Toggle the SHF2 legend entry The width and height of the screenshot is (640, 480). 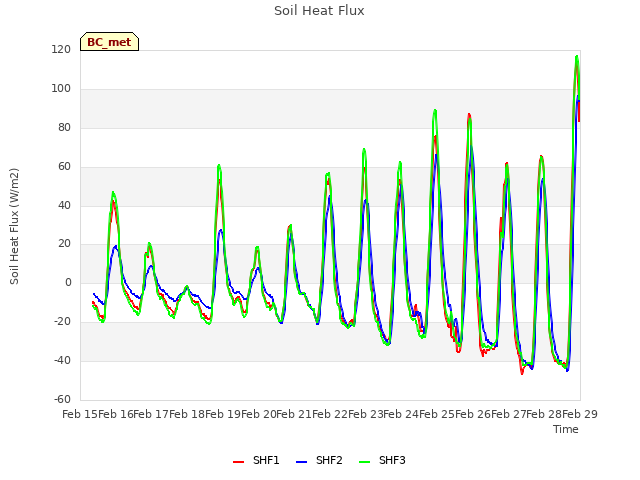319,460
